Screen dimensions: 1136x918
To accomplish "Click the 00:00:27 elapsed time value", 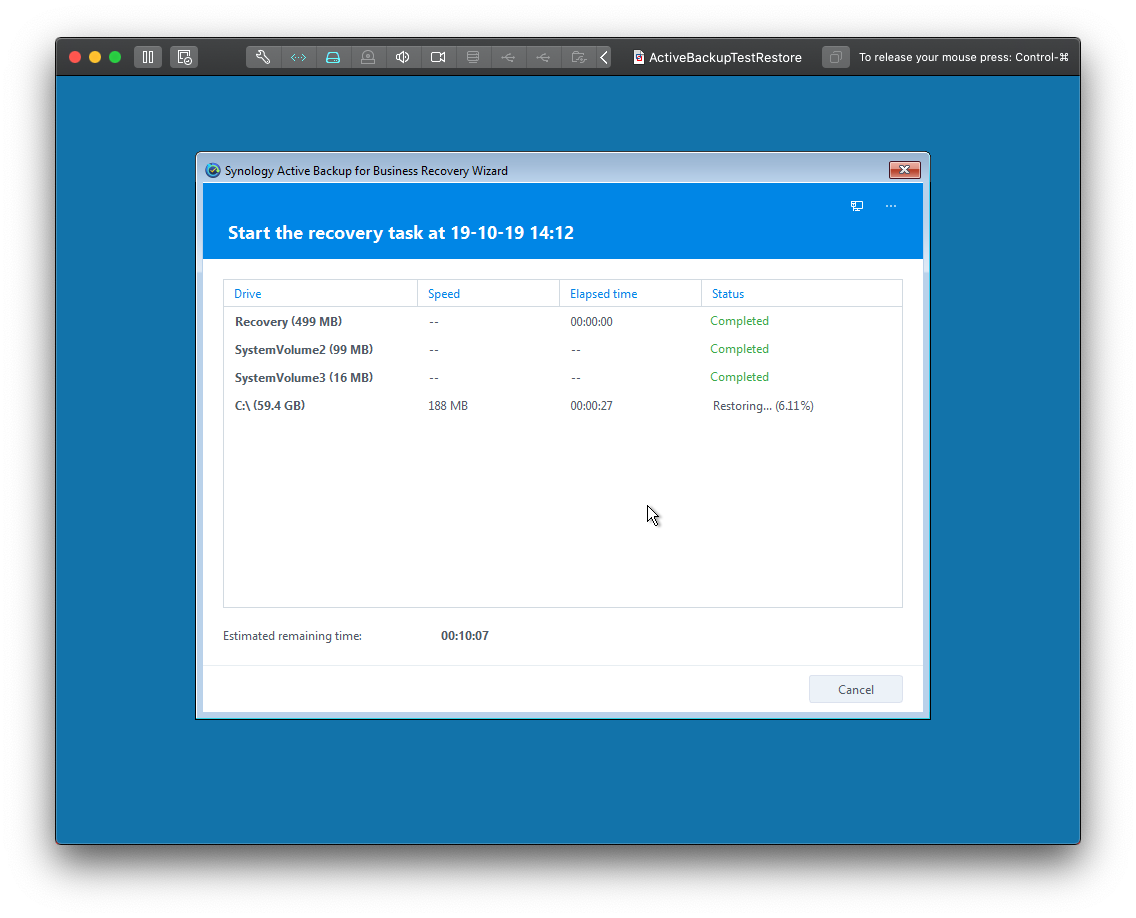I will (x=591, y=406).
